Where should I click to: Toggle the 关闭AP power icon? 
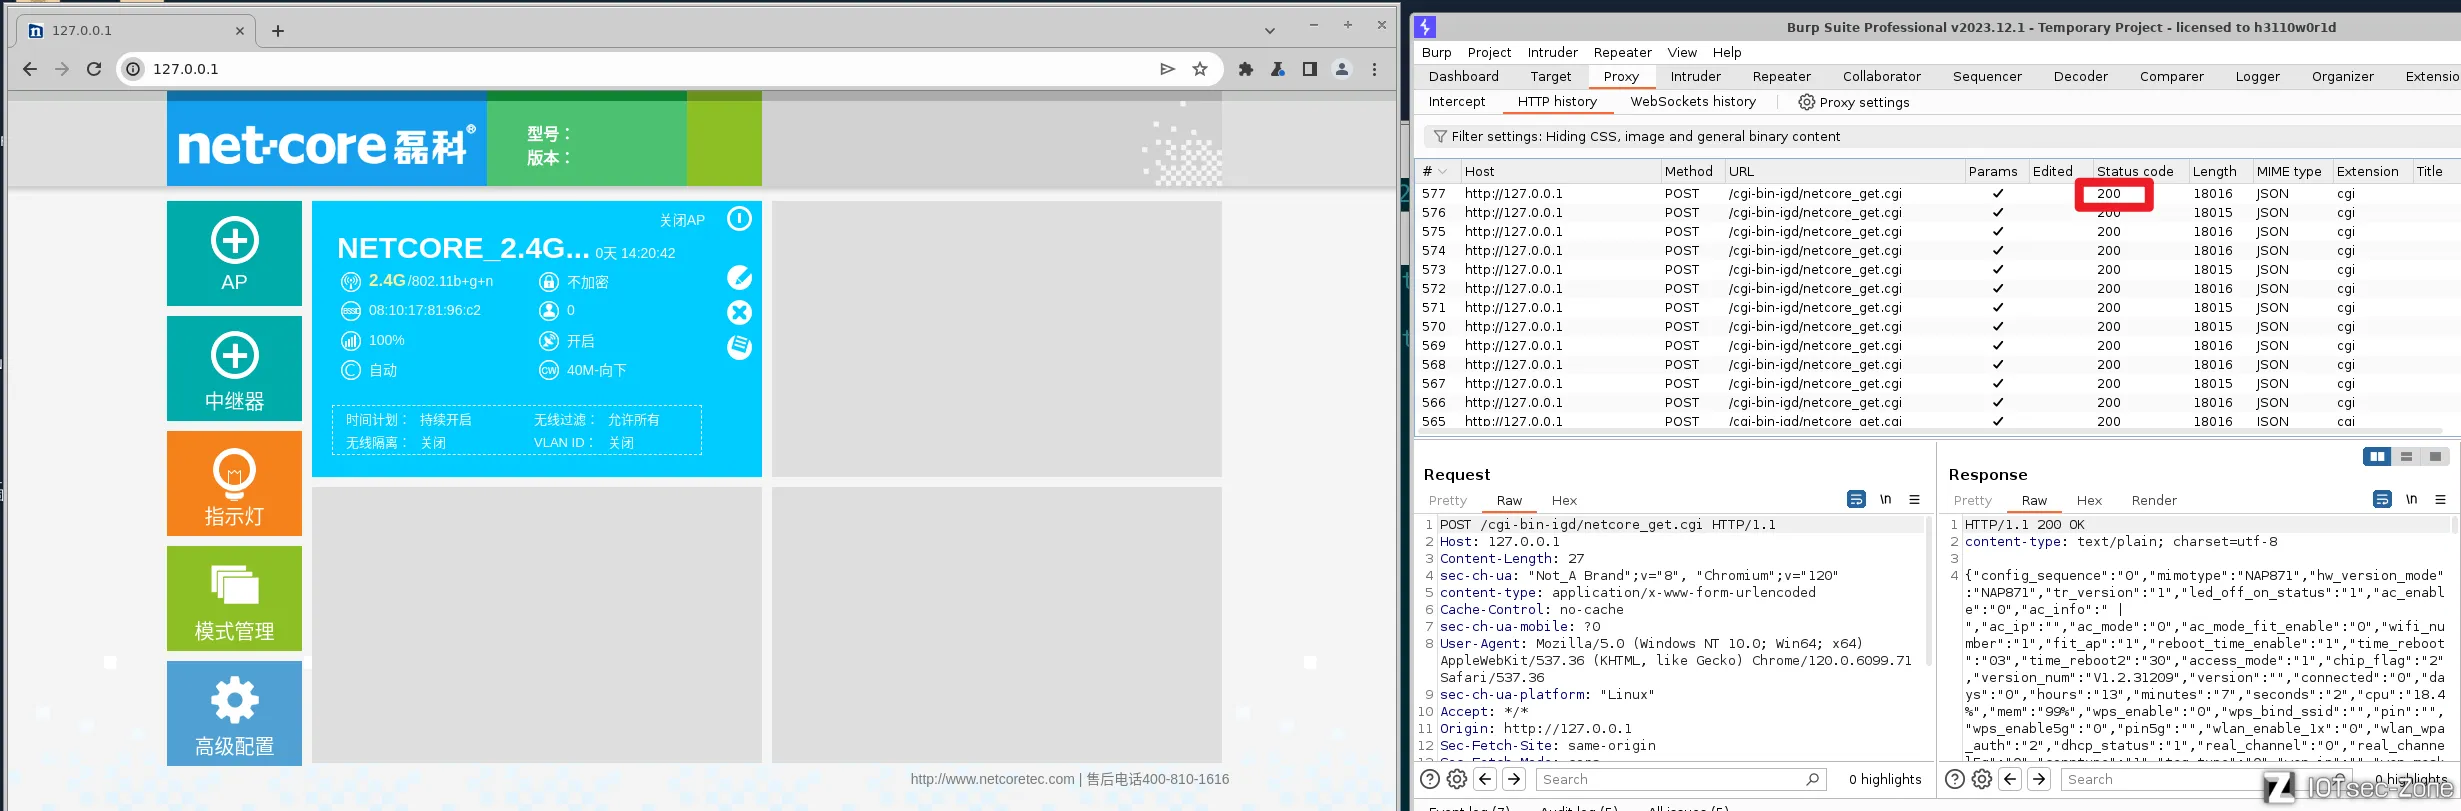pos(739,219)
